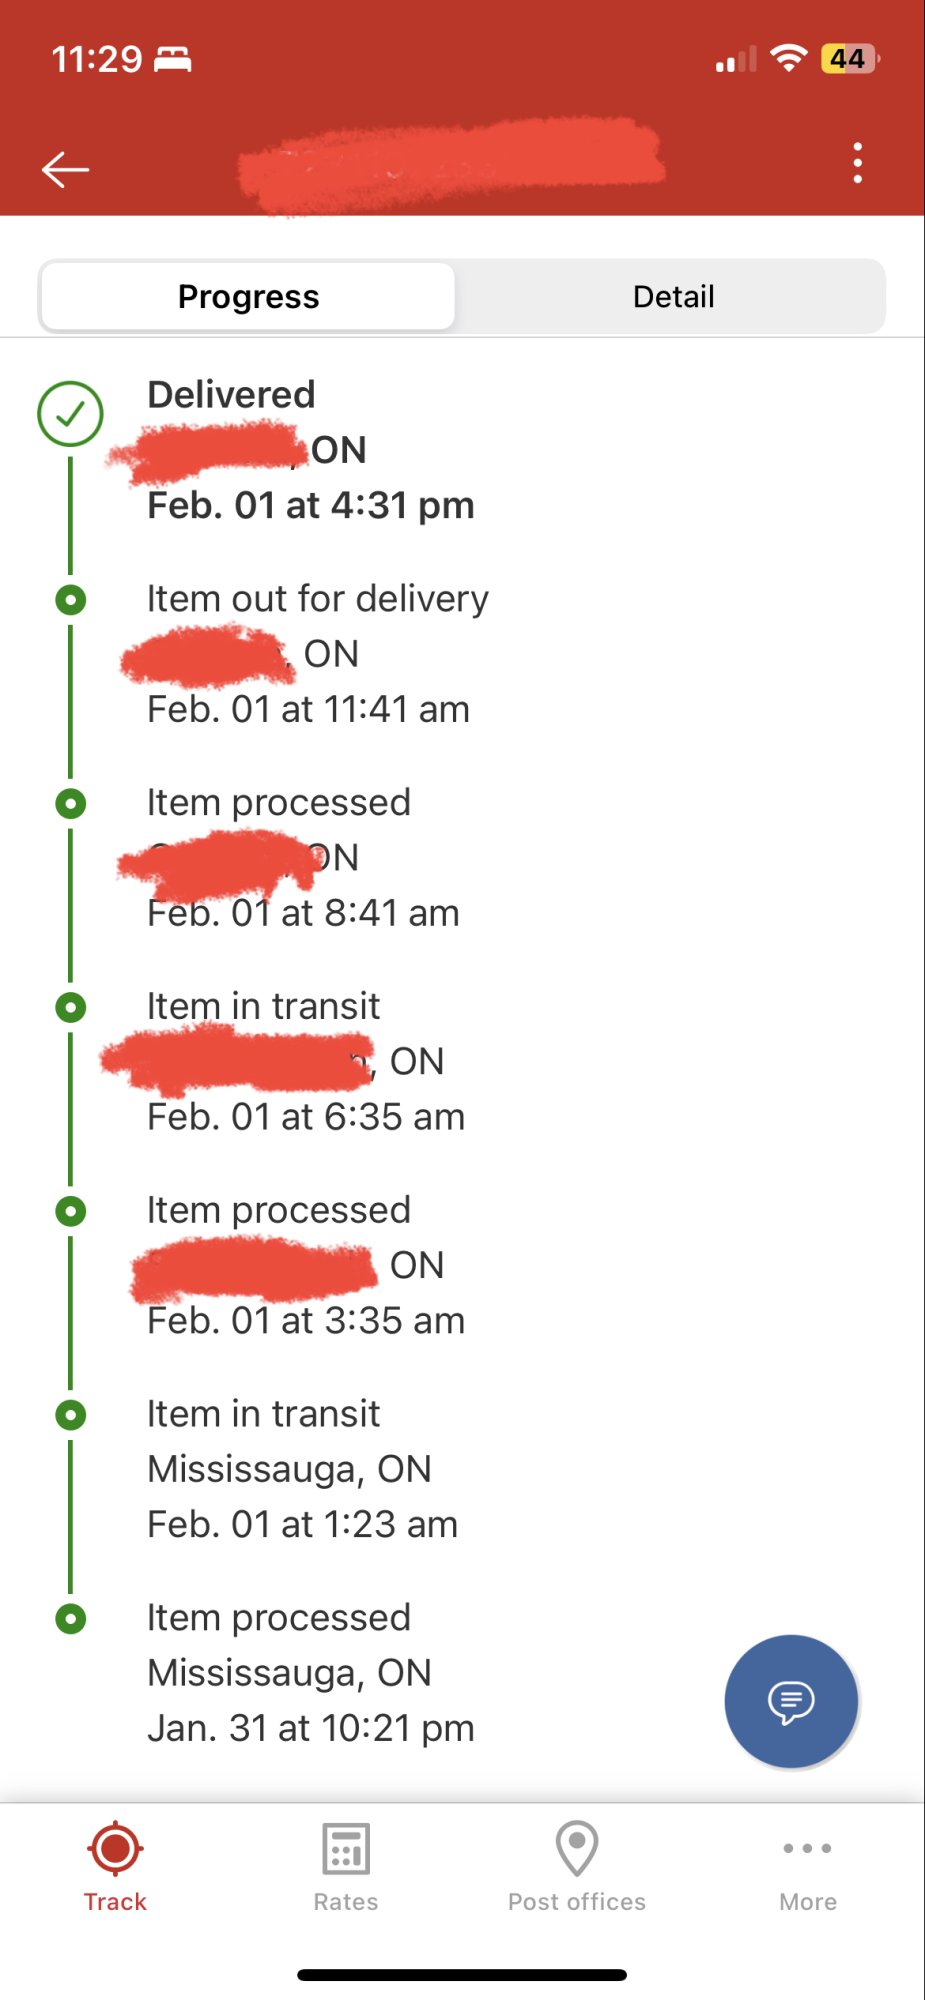This screenshot has height=2000, width=925.
Task: Tap the 3:35 am Item processed marker
Action: click(x=70, y=1211)
